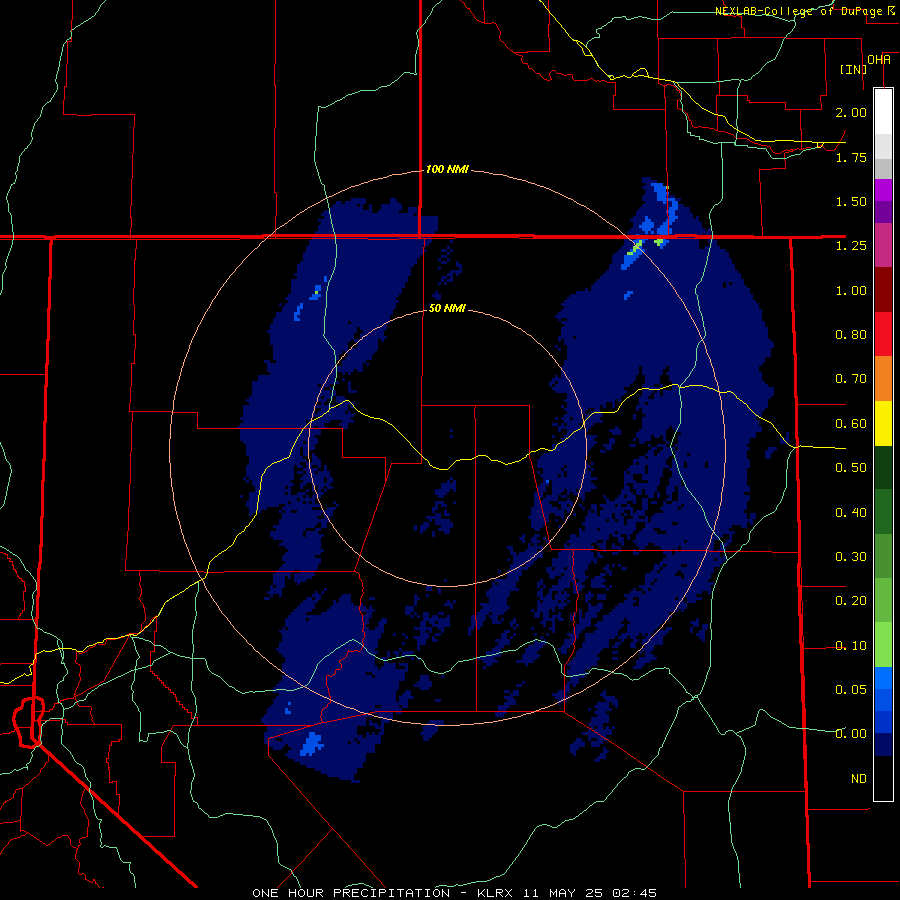This screenshot has height=900, width=900.
Task: Click the 0.10 legend value
Action: pyautogui.click(x=851, y=646)
